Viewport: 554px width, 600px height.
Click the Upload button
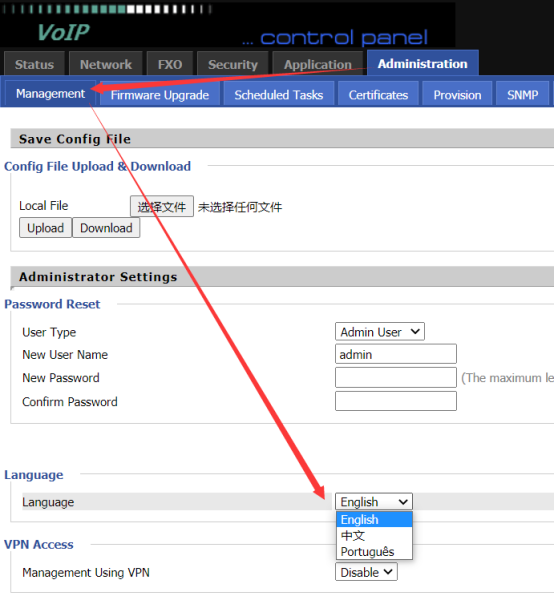tap(46, 228)
